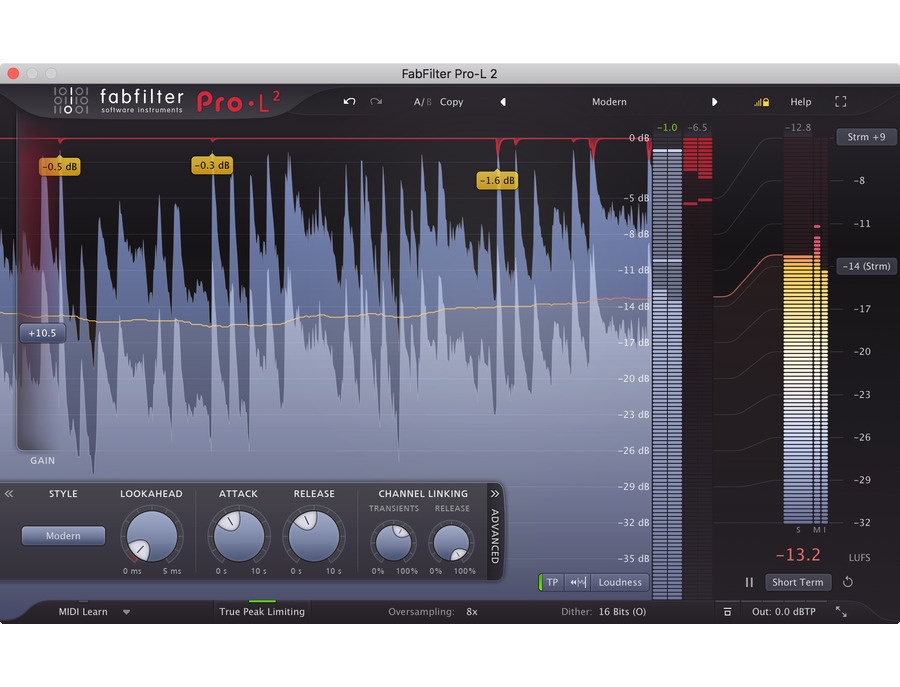Toggle the TP true peak metering button
The width and height of the screenshot is (900, 687).
(x=550, y=583)
